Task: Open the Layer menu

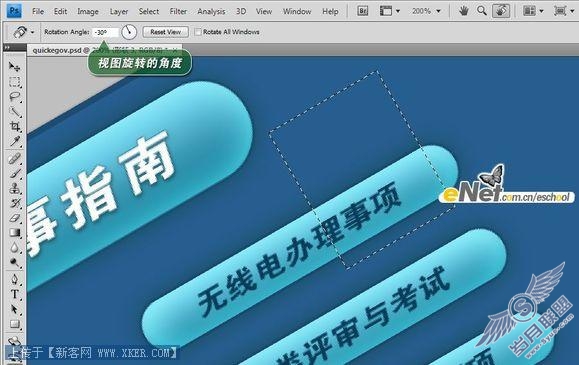Action: (x=119, y=11)
